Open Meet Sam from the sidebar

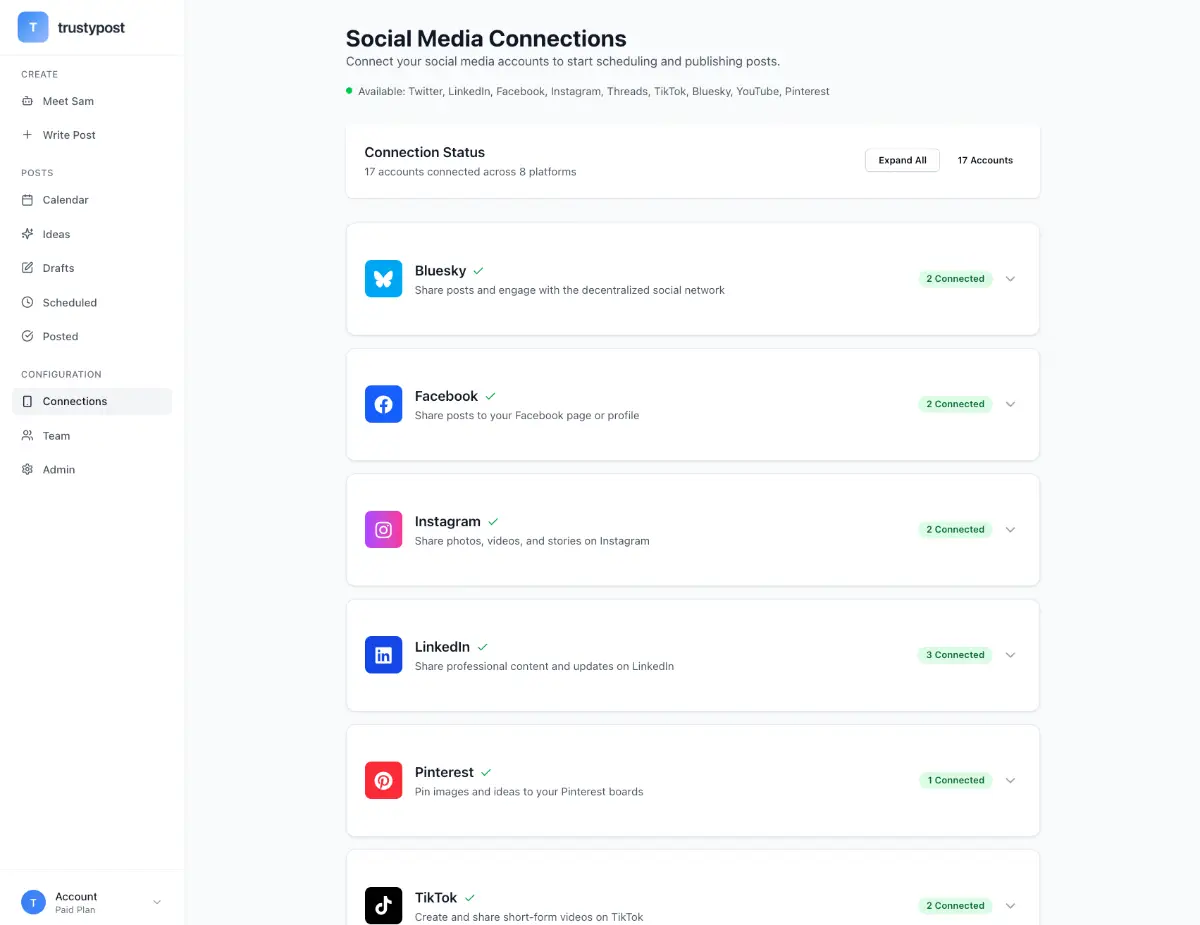click(68, 101)
